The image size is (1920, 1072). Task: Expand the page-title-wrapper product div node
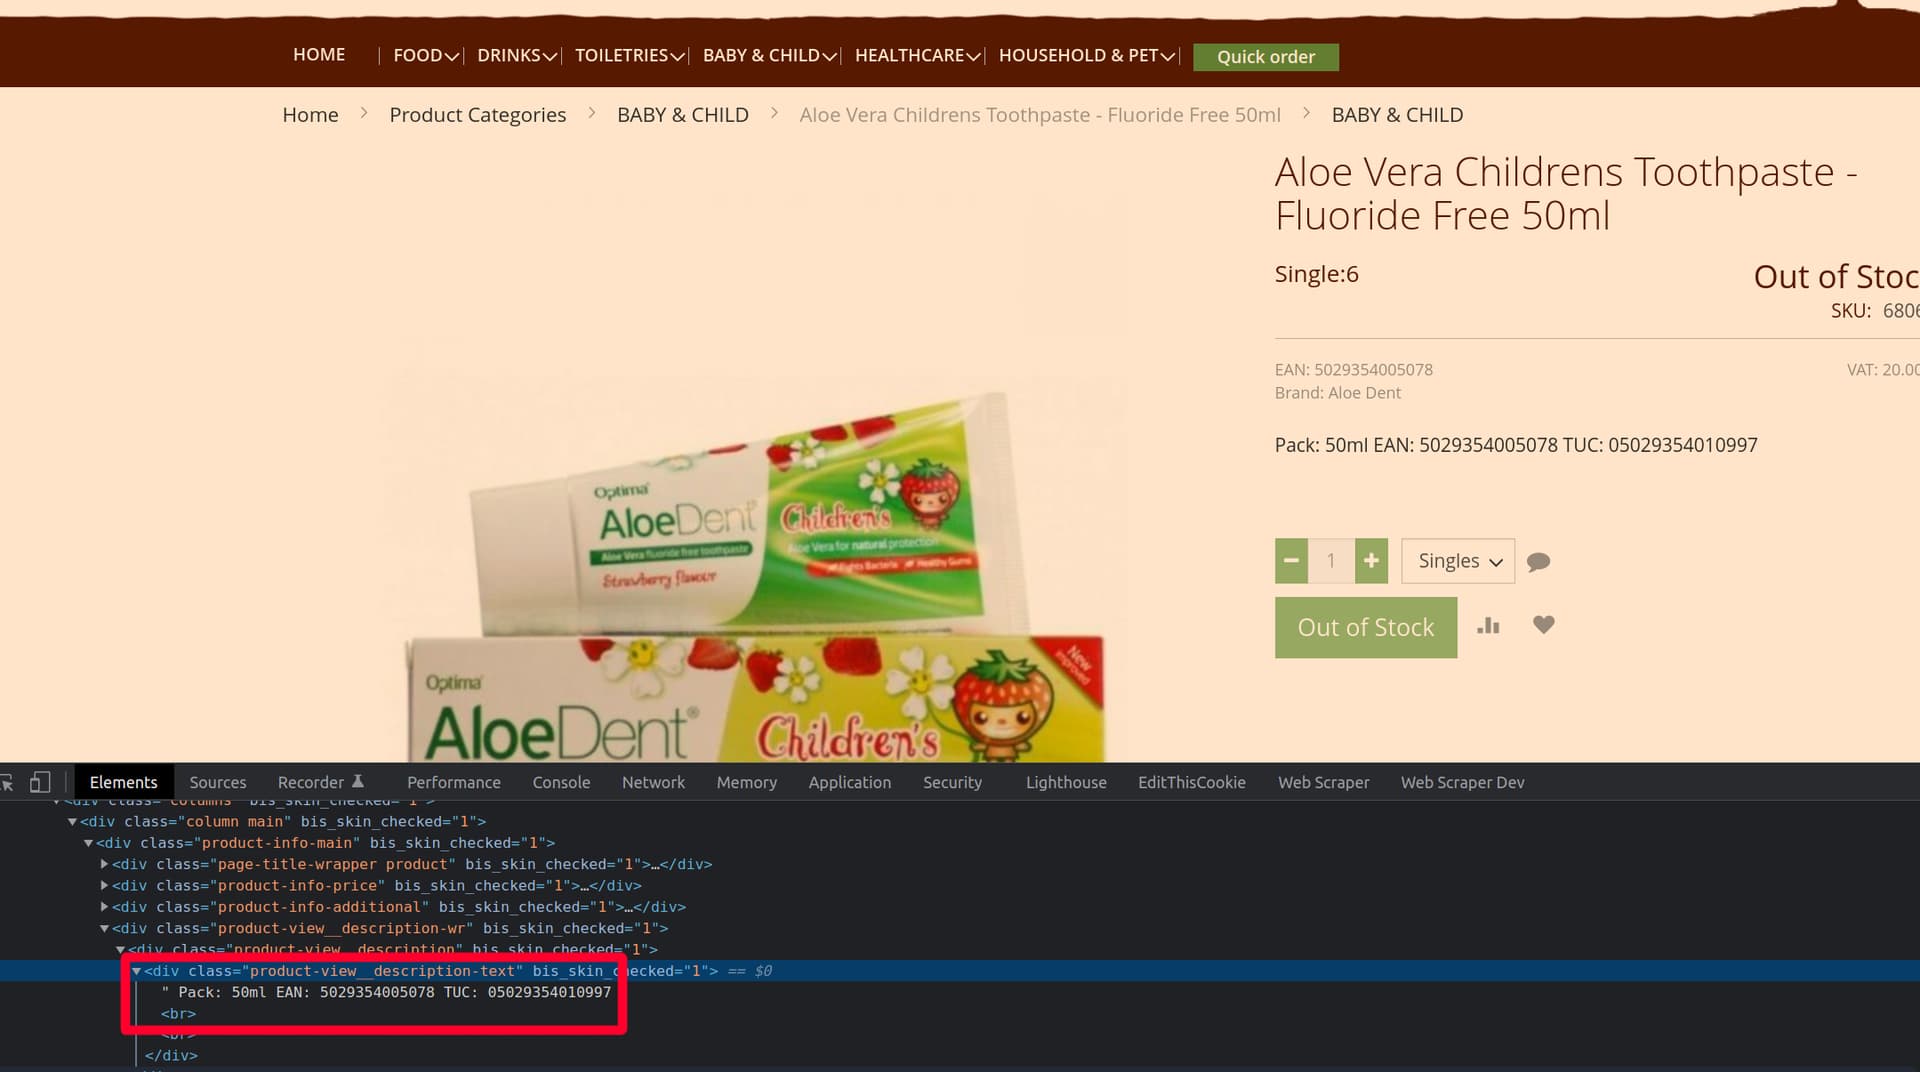(x=104, y=864)
